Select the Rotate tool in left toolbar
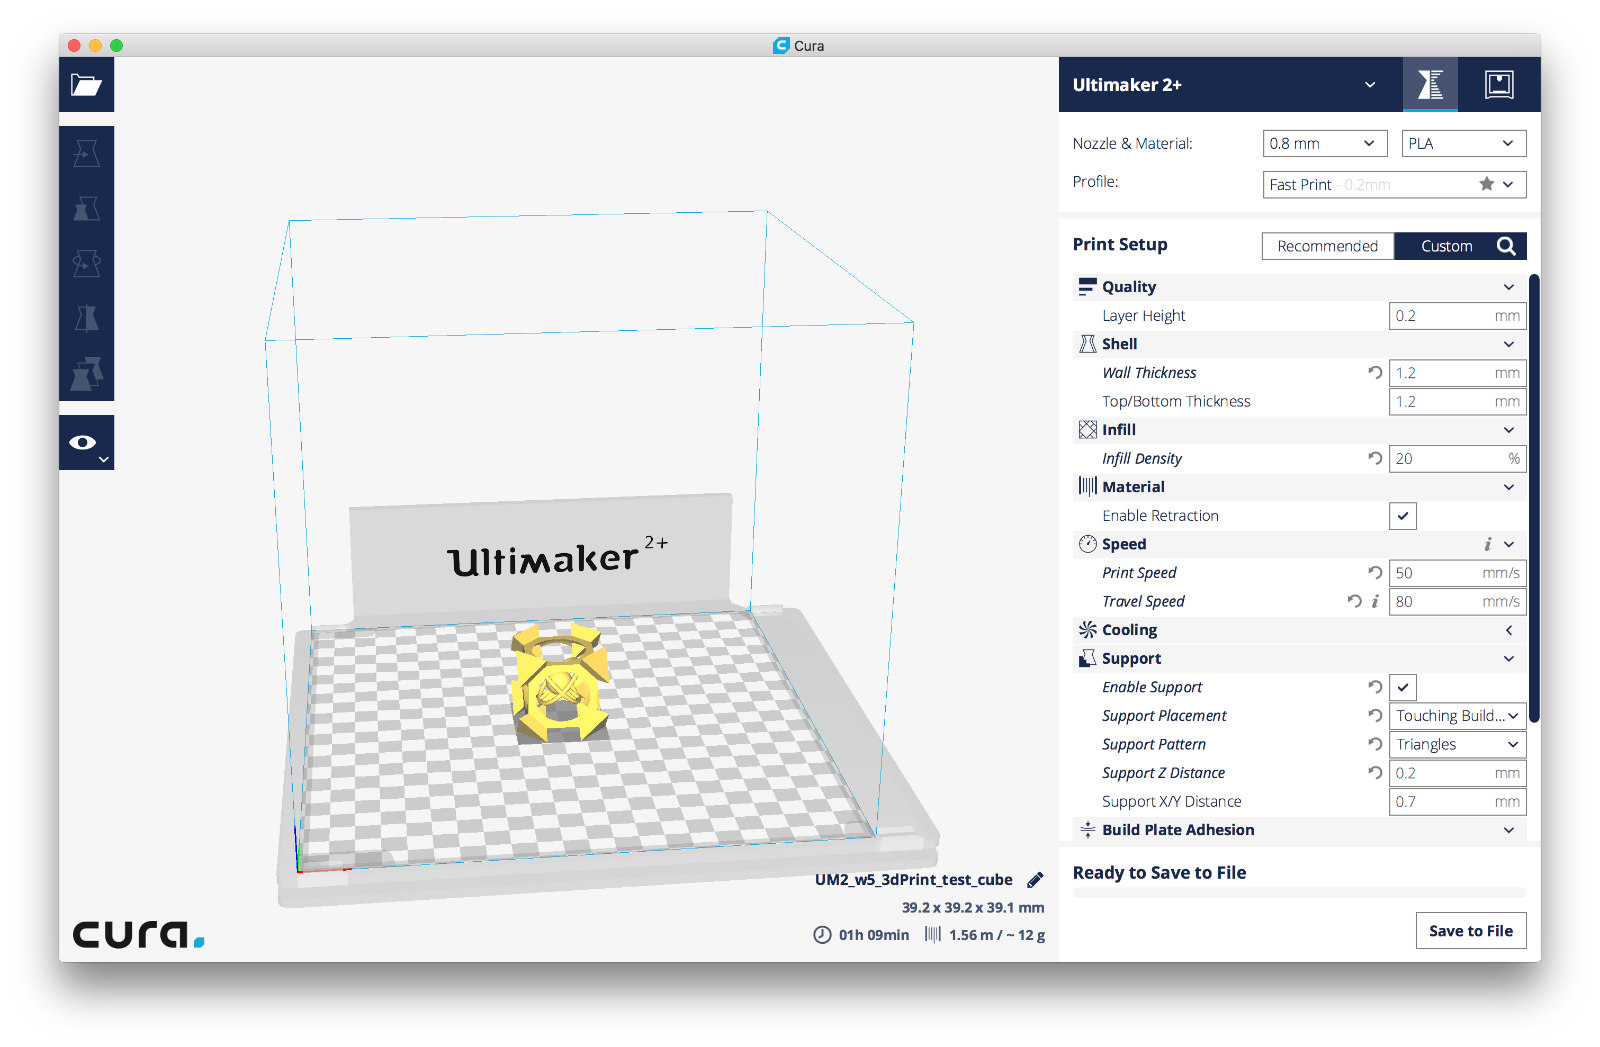Image resolution: width=1600 pixels, height=1047 pixels. pos(86,263)
